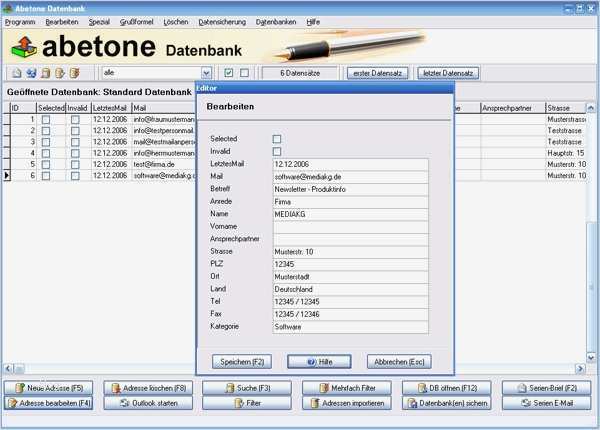Click DB öffnen (F12) button

click(x=447, y=388)
